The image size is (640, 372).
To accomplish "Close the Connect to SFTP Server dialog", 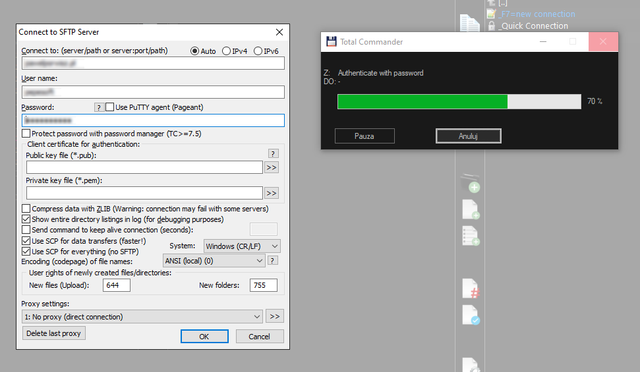I will click(x=279, y=32).
